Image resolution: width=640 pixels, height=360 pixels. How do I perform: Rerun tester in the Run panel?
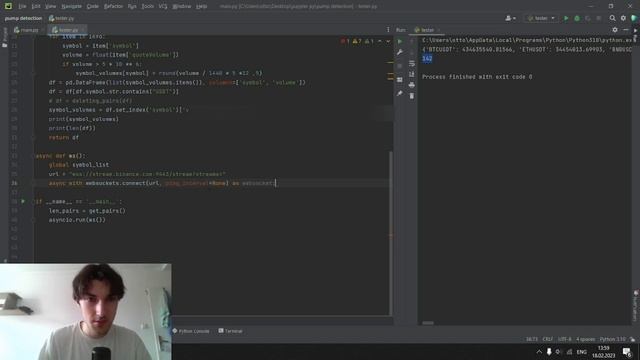[x=400, y=41]
